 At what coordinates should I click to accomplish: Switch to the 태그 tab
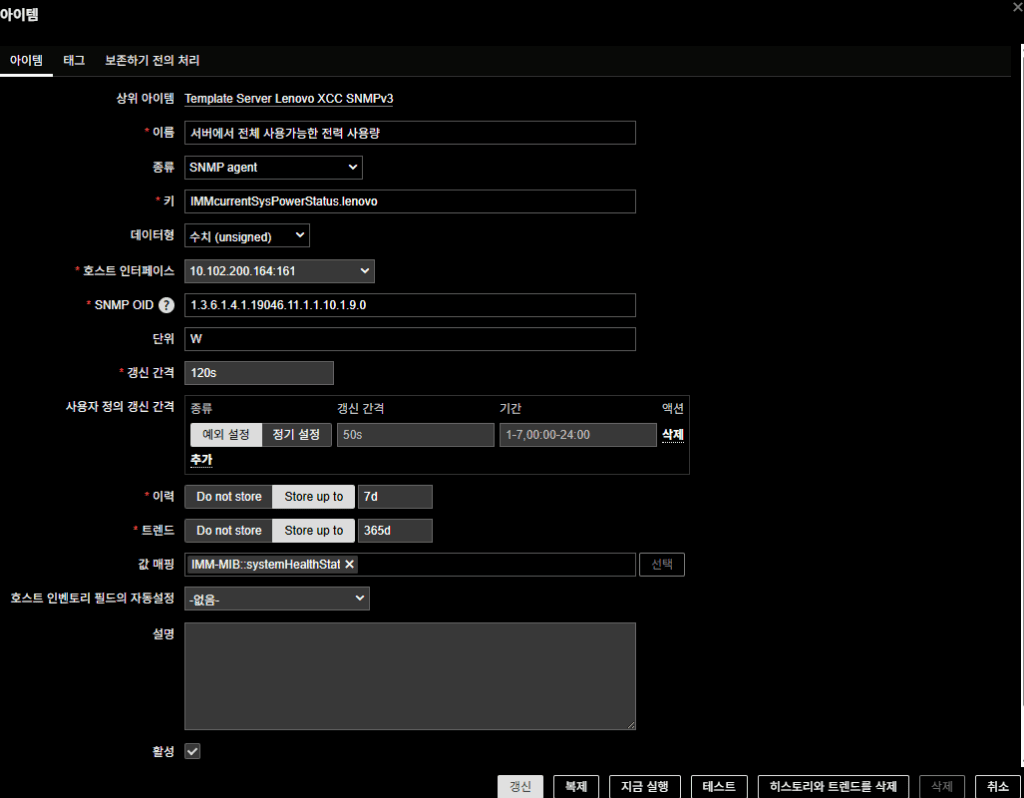pyautogui.click(x=73, y=61)
